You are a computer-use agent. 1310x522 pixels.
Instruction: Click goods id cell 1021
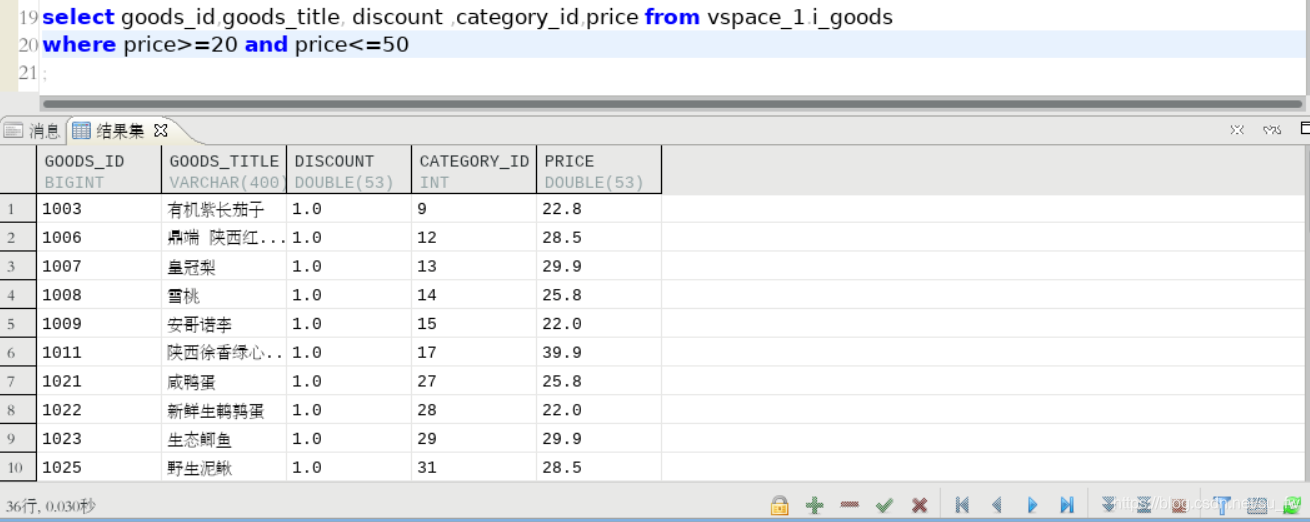(x=100, y=381)
